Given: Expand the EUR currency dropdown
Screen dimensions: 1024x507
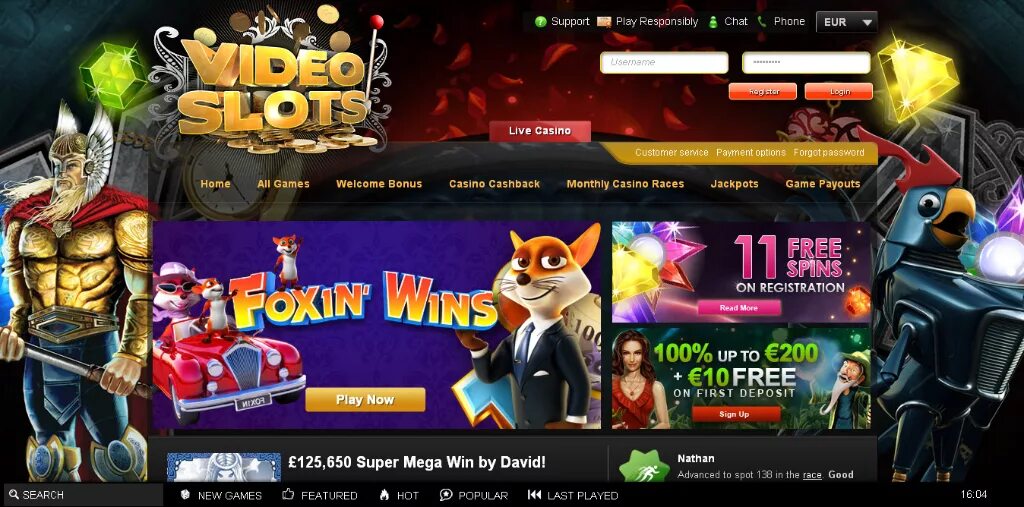Looking at the screenshot, I should click(x=847, y=22).
